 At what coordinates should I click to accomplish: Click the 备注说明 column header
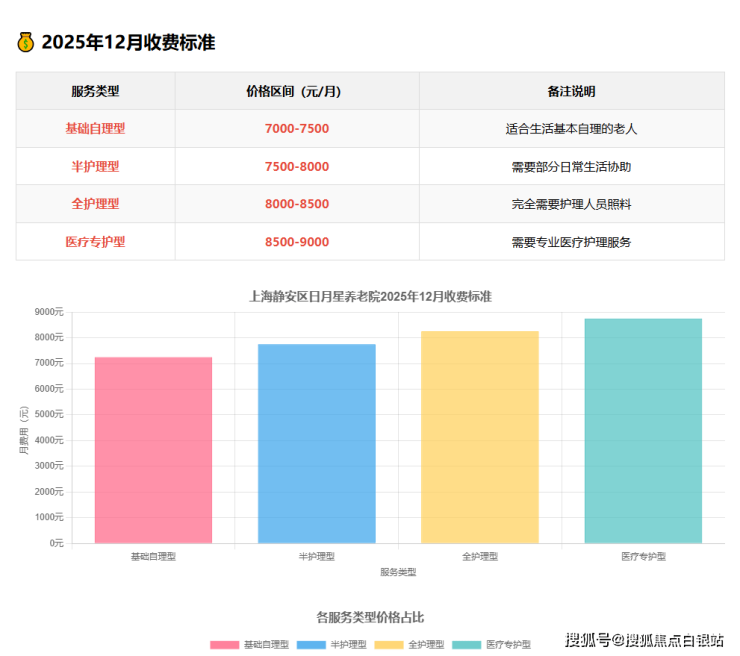coord(571,91)
